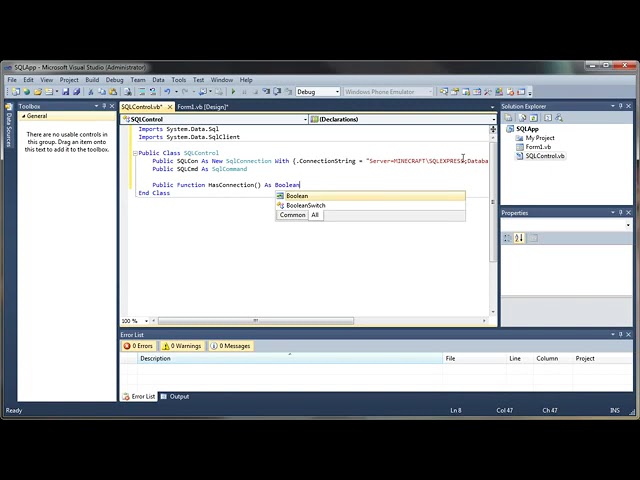Click the Uncomment selected lines icon
640x480 pixels.
(153, 91)
